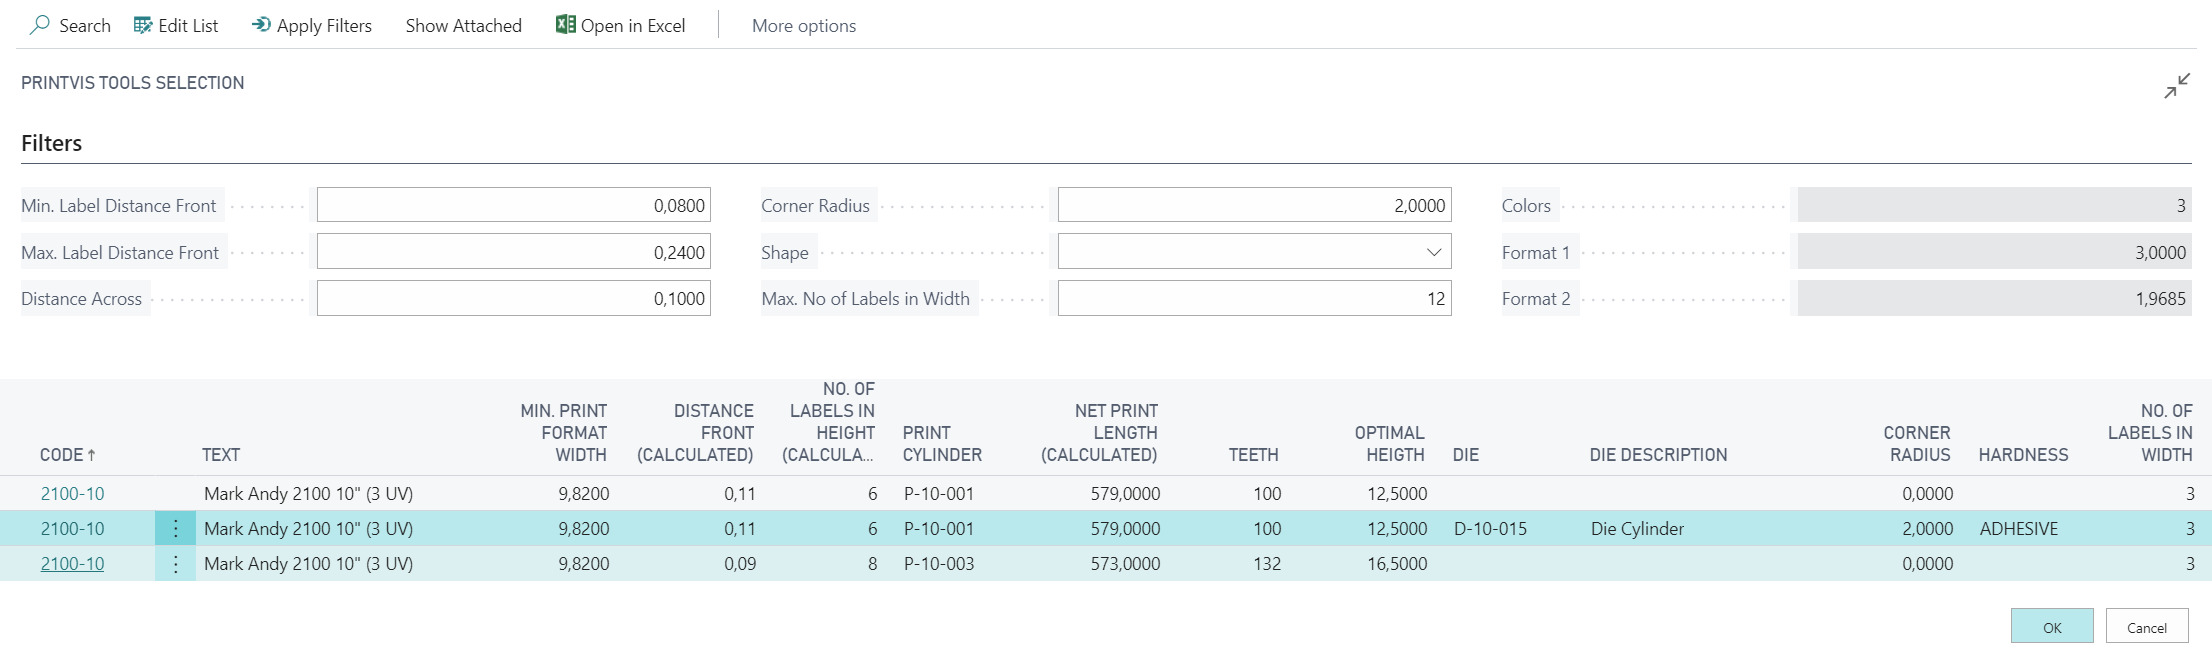The image size is (2212, 668).
Task: Click the Open in Excel icon
Action: [x=566, y=25]
